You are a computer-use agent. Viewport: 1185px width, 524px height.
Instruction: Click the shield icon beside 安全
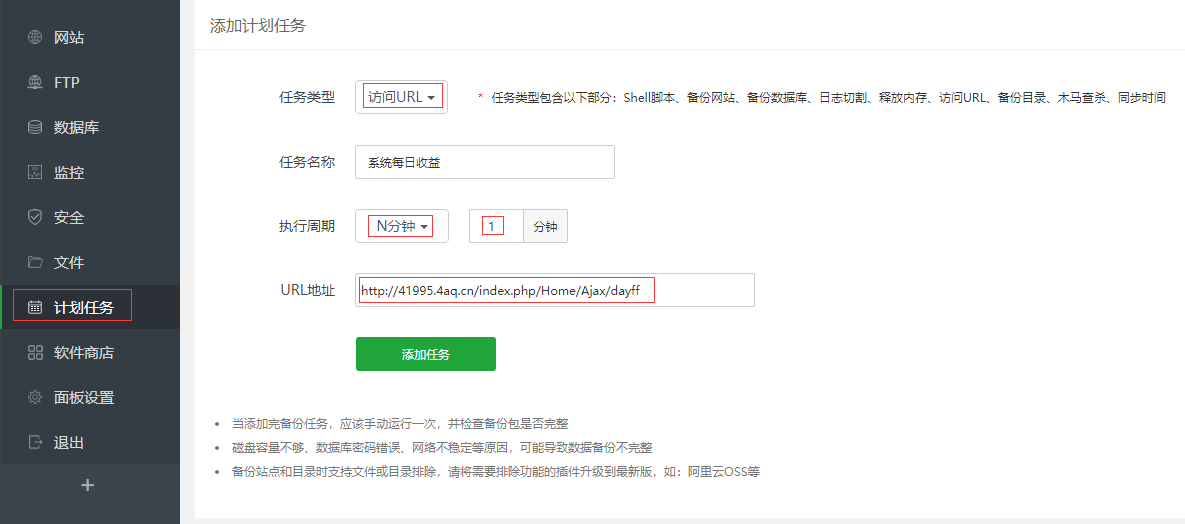tap(35, 218)
